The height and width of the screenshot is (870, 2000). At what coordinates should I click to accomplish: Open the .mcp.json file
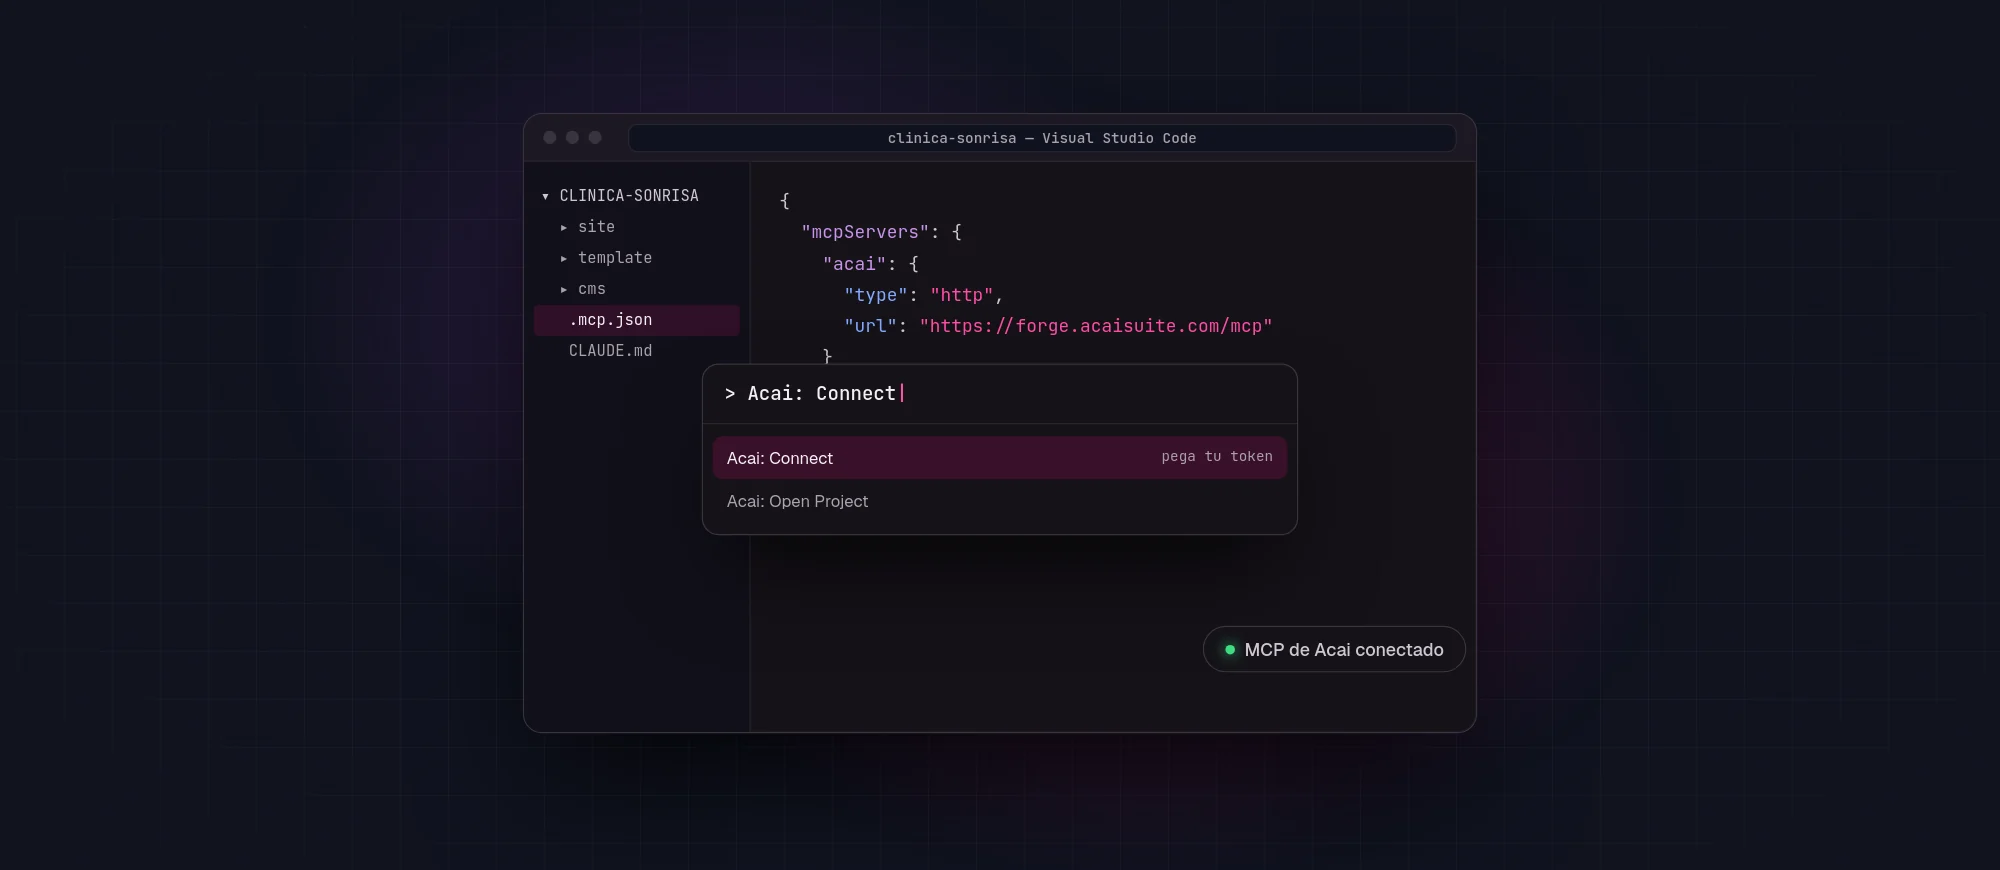pyautogui.click(x=637, y=320)
